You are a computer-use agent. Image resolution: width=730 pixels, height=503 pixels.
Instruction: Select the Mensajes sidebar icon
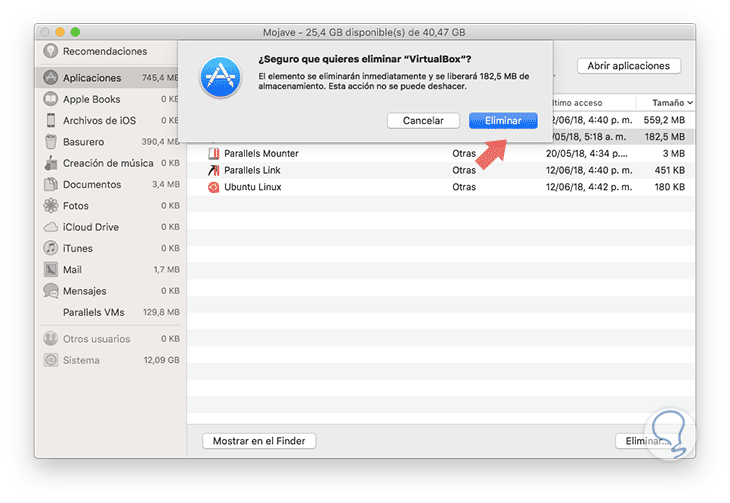click(50, 291)
